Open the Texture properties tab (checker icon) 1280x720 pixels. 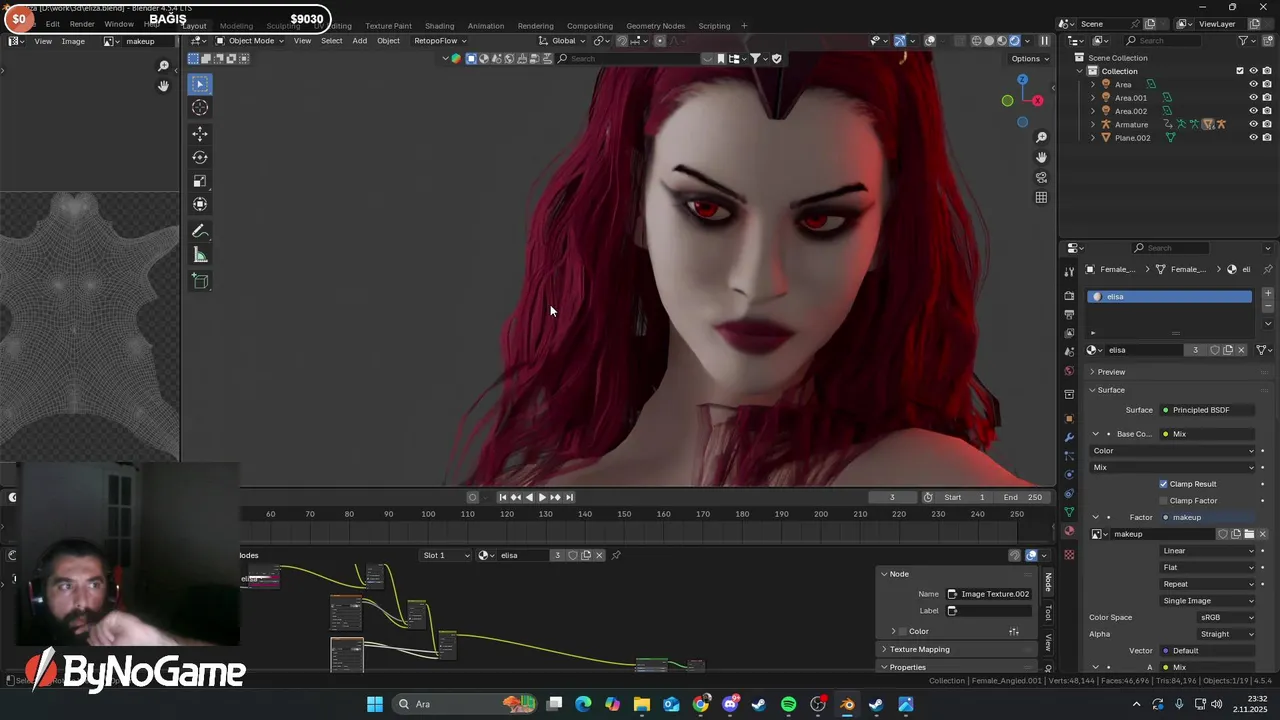tap(1069, 554)
